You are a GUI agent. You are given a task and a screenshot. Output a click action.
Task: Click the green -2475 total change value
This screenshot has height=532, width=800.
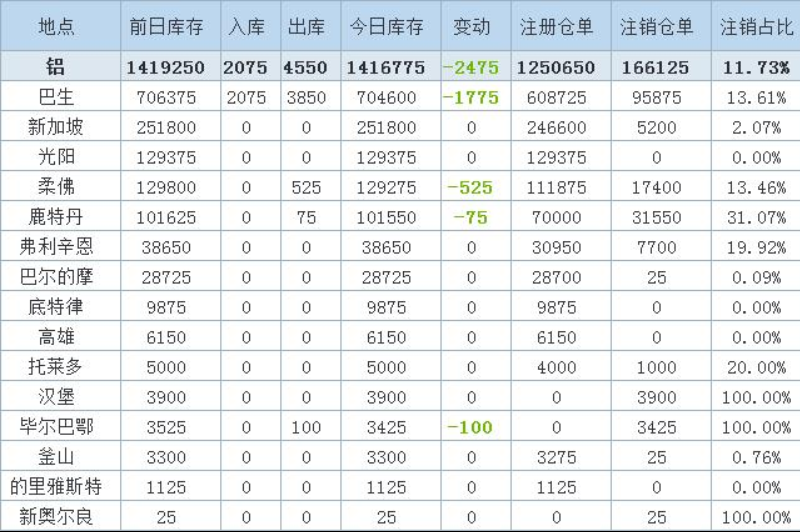470,68
